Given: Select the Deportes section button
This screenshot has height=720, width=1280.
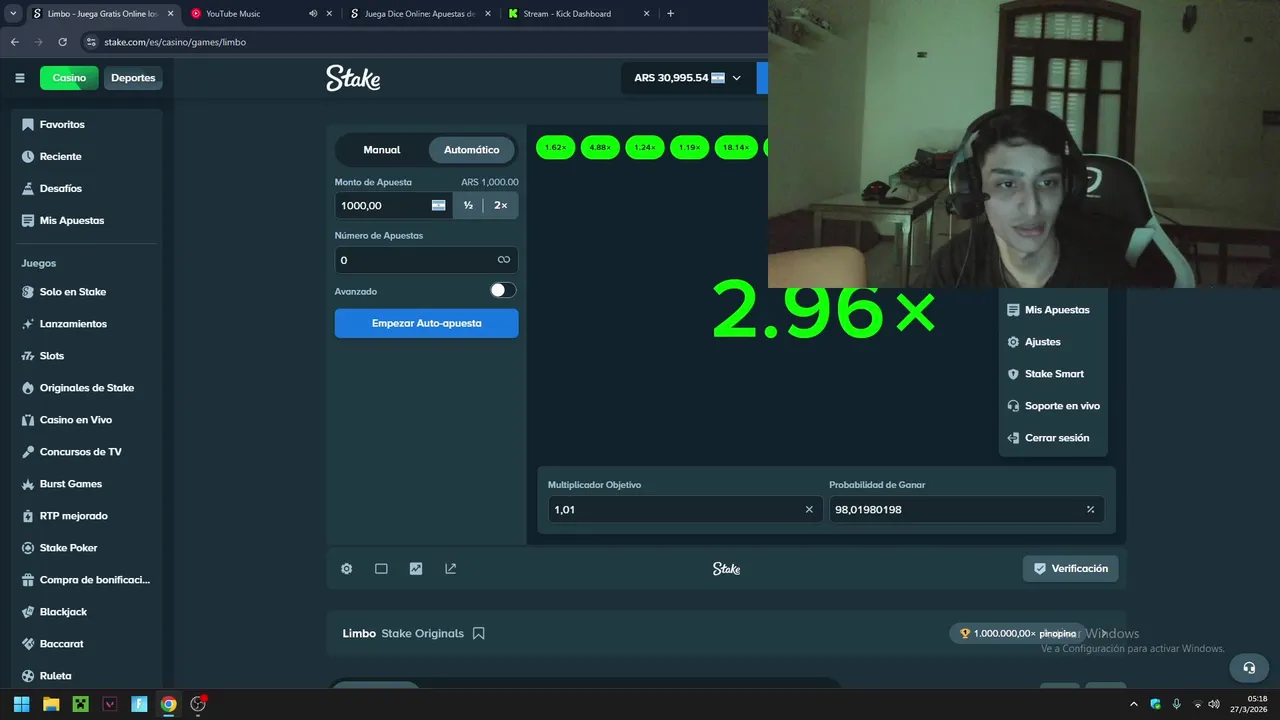Looking at the screenshot, I should tap(133, 78).
